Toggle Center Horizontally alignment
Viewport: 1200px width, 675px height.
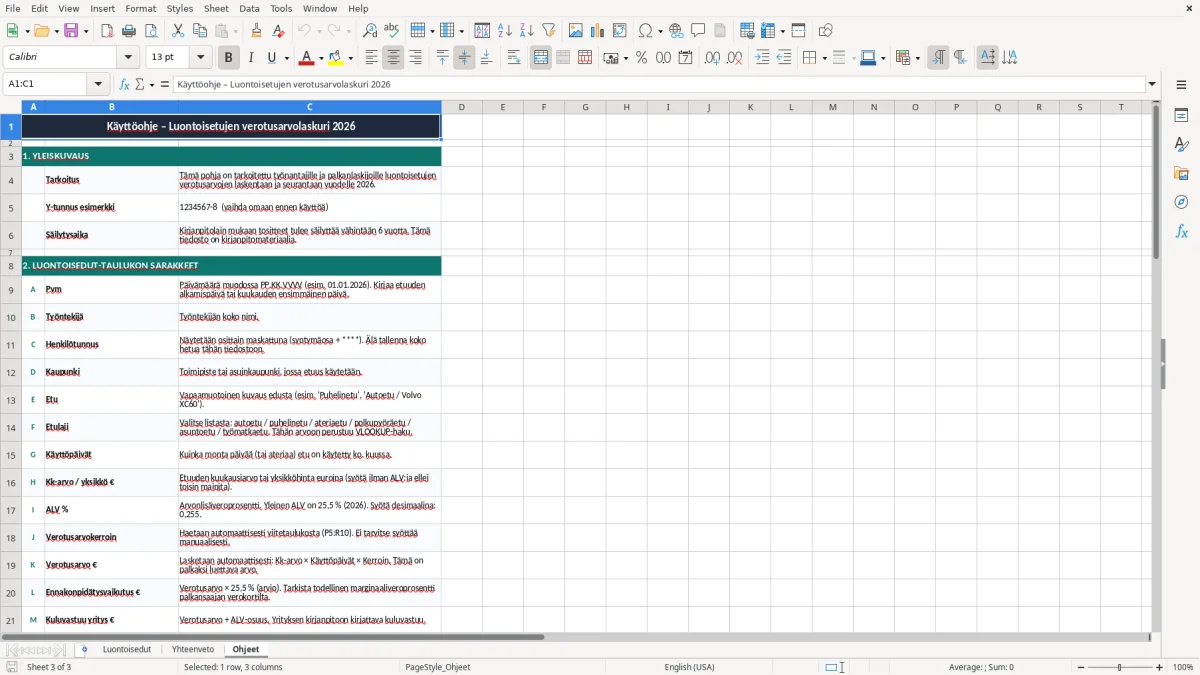coord(393,58)
